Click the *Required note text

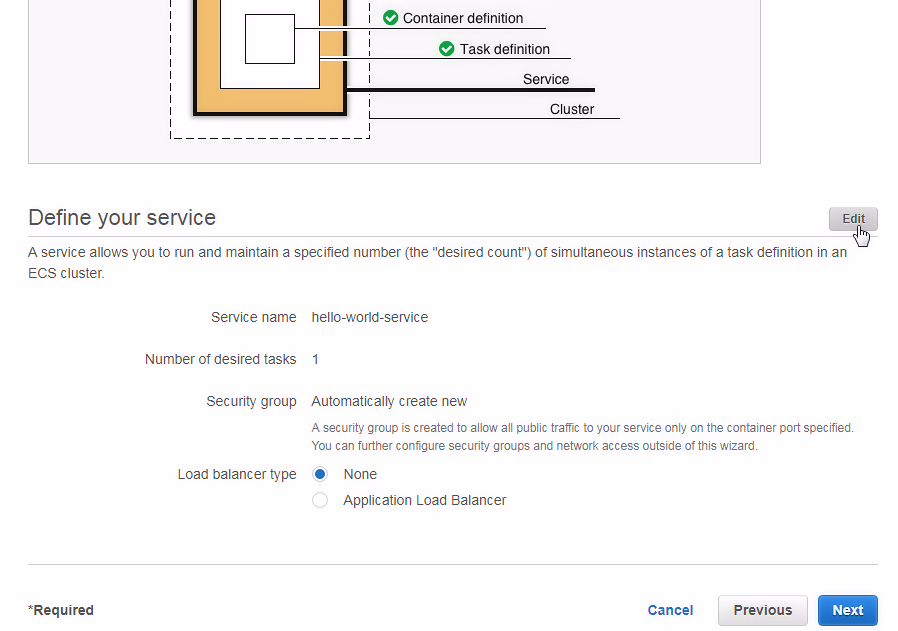61,610
